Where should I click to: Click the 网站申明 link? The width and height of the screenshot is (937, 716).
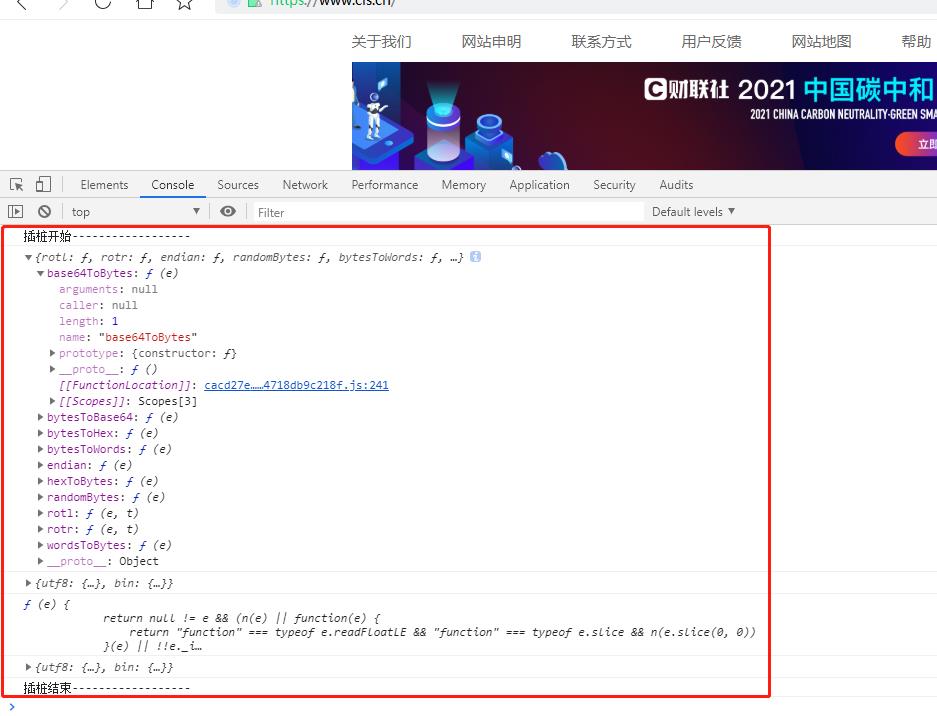coord(491,42)
